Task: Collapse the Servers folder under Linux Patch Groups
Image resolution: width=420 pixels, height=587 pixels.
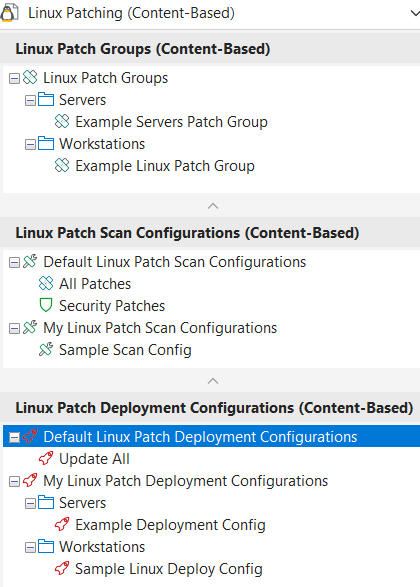Action: pos(30,100)
